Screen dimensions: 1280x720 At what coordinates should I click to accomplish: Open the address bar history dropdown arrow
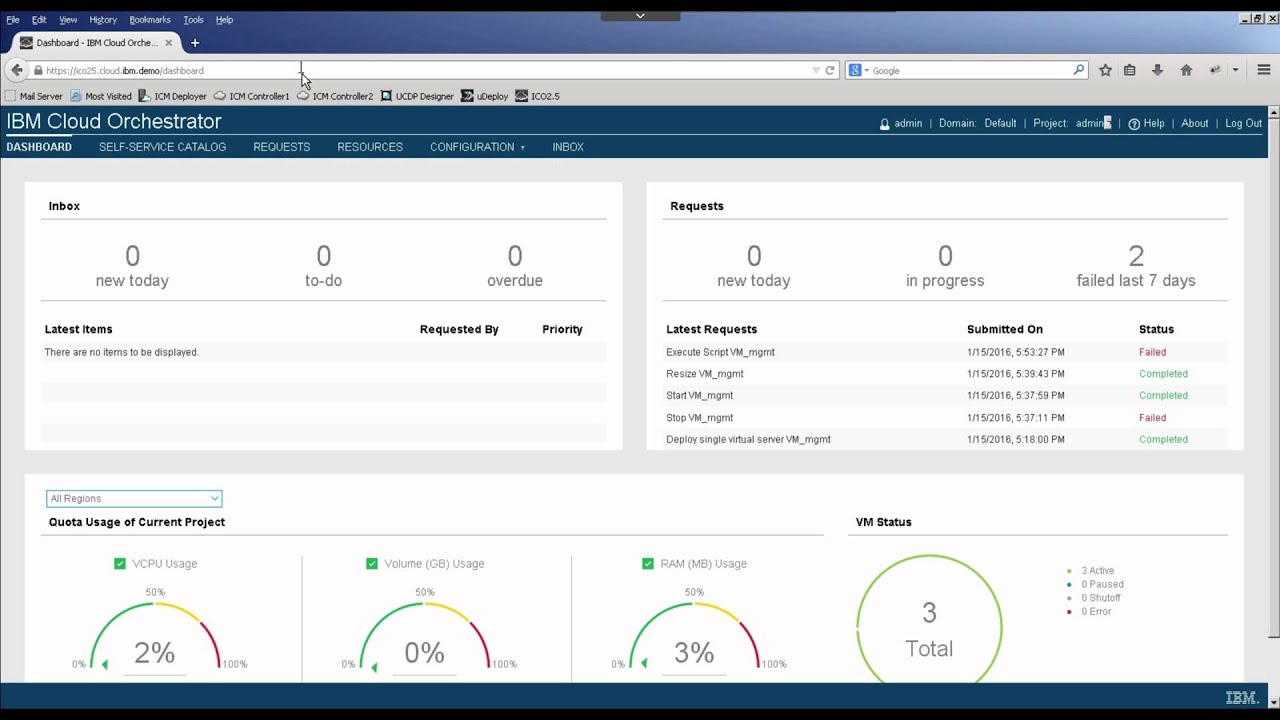pos(816,70)
